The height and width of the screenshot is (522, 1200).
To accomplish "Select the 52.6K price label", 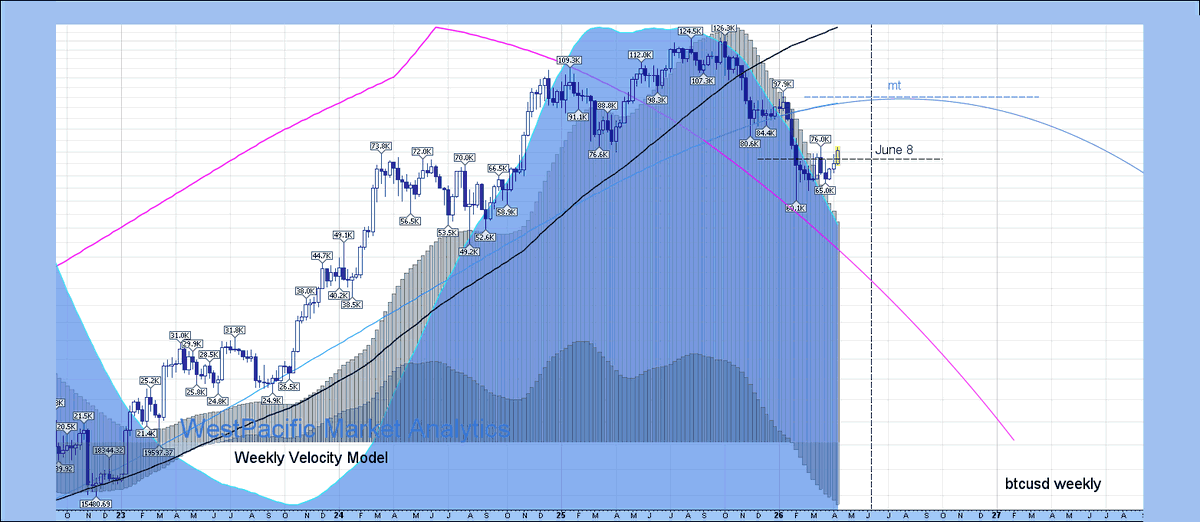I will pos(484,237).
